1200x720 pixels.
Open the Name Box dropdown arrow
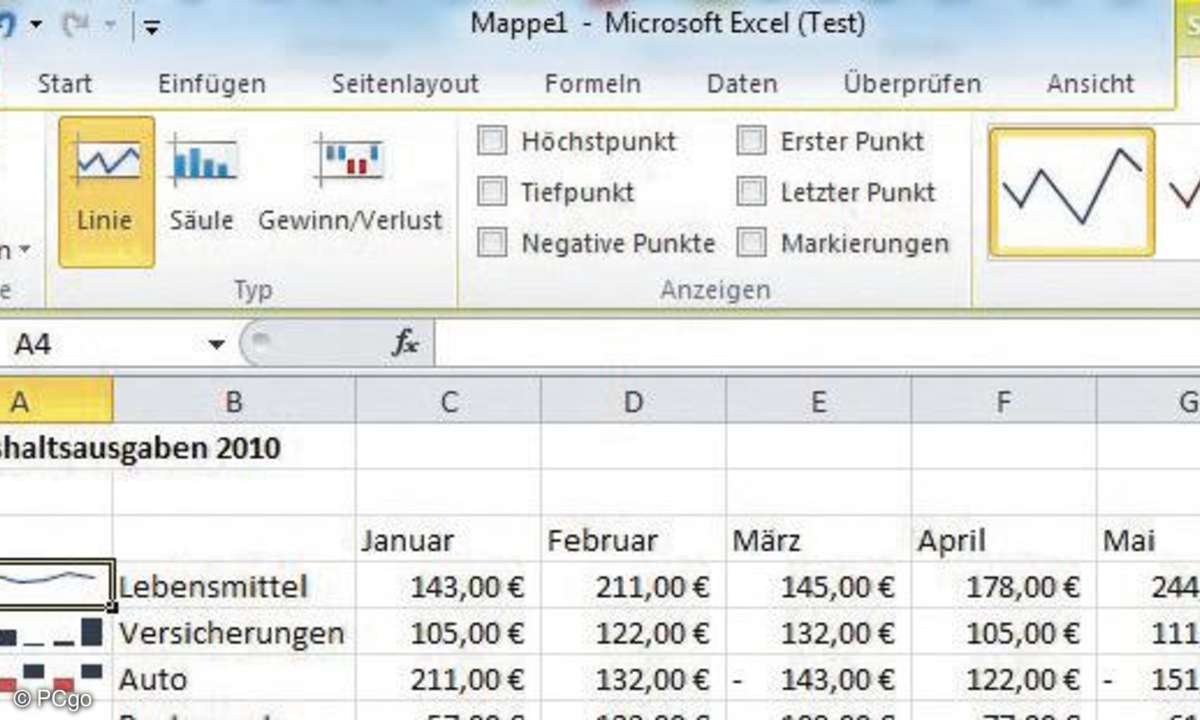pos(216,345)
